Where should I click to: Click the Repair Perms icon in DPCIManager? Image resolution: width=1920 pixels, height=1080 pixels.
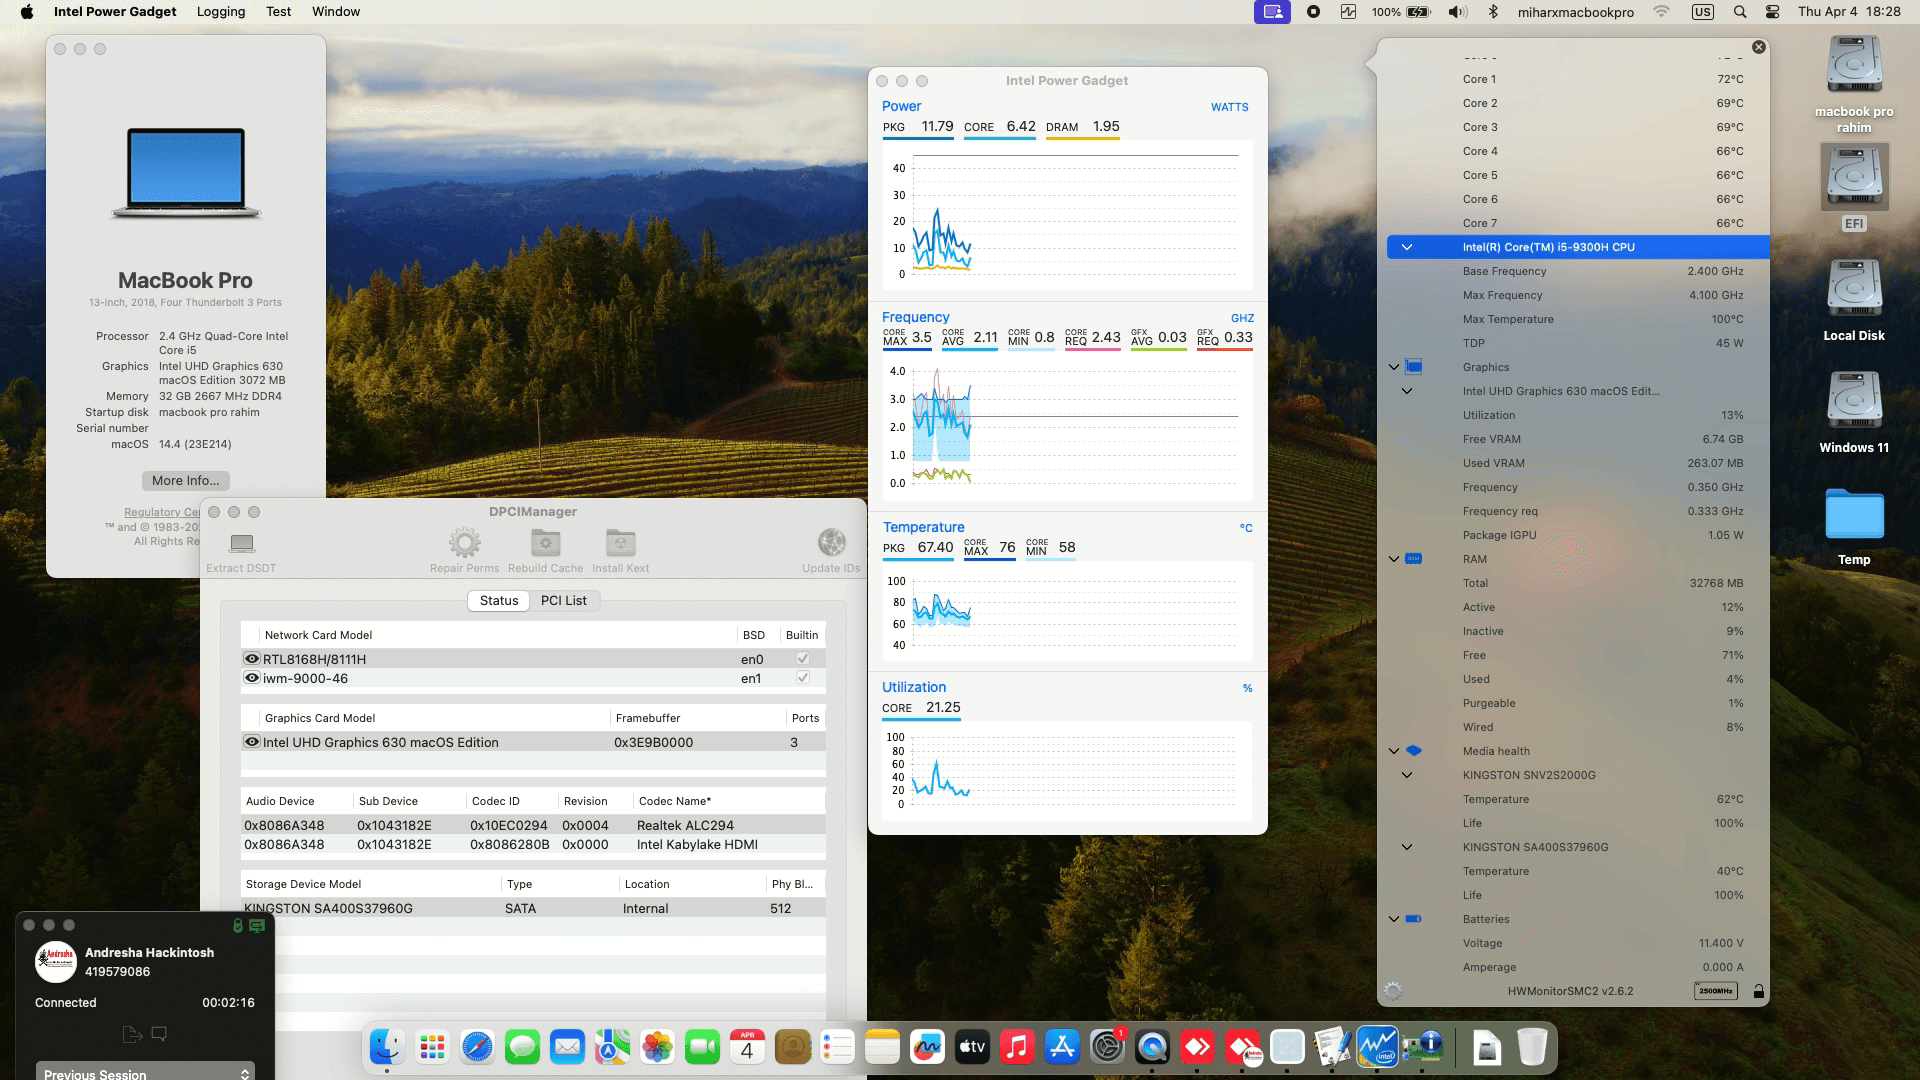point(464,545)
